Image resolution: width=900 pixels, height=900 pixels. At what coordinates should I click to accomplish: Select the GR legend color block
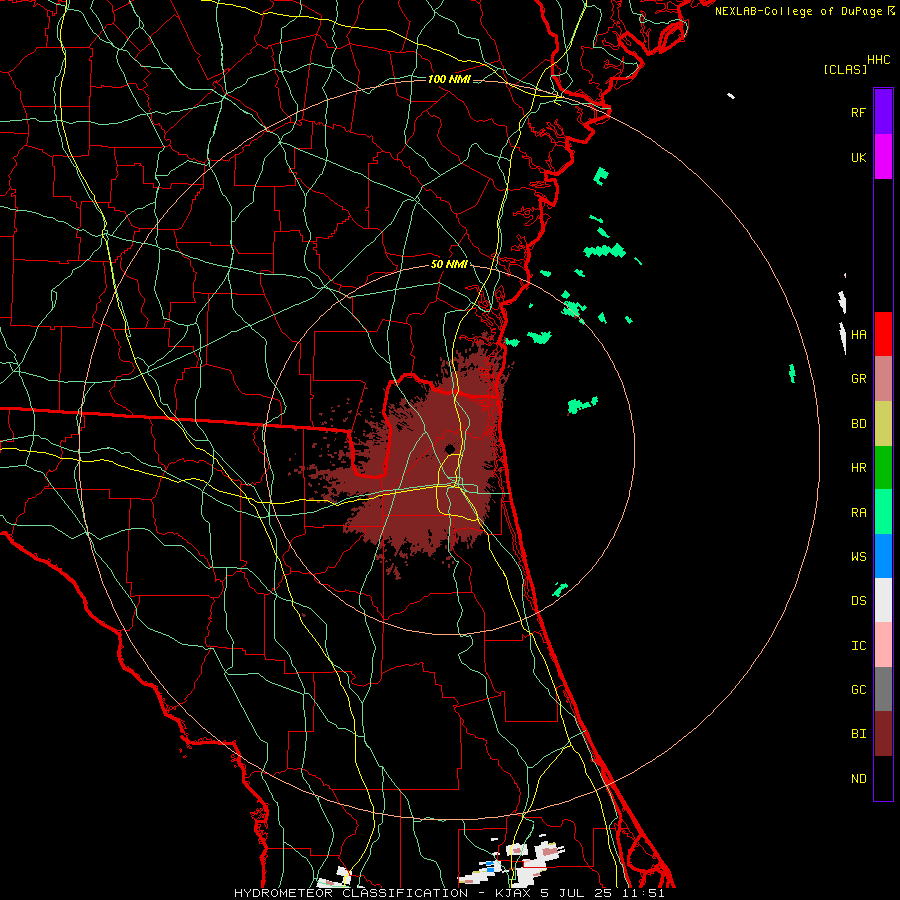click(x=883, y=378)
